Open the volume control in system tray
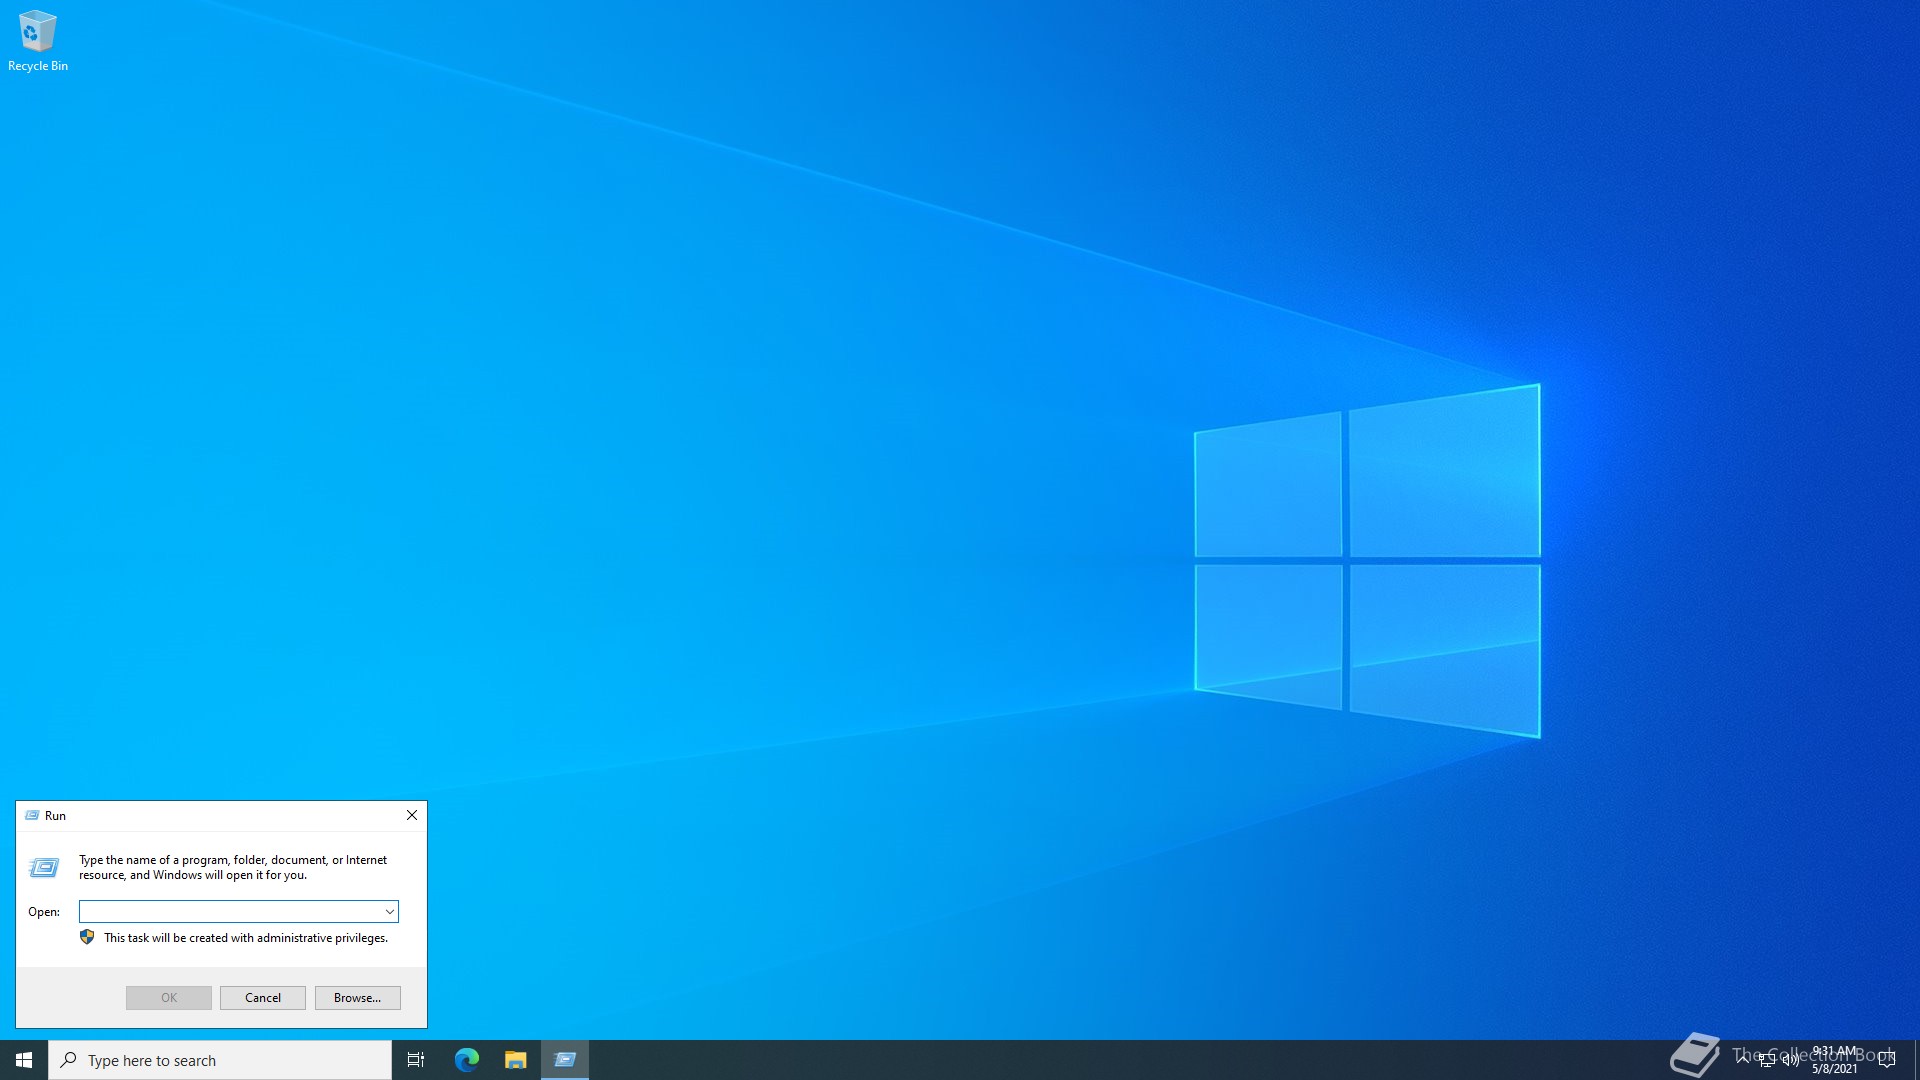Screen dimensions: 1920x1080 1790,1060
